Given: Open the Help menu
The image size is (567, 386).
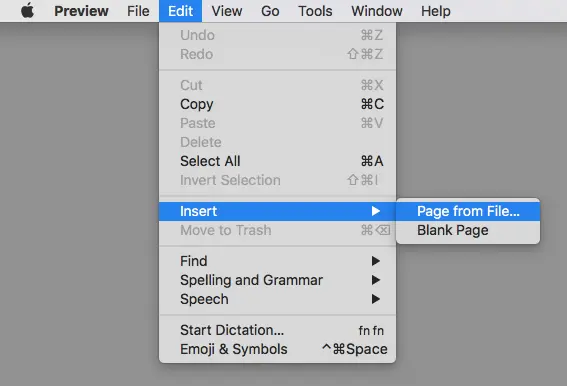Looking at the screenshot, I should click(436, 11).
